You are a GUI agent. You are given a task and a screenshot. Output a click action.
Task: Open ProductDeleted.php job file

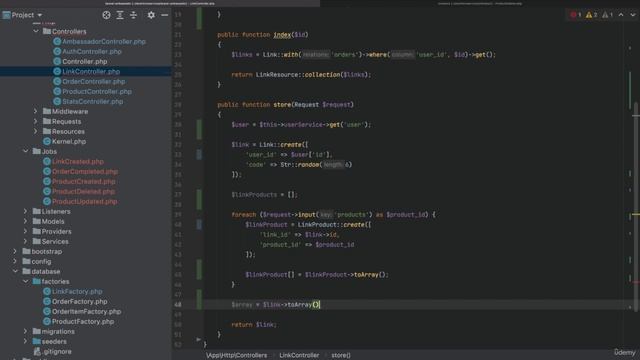click(x=83, y=191)
